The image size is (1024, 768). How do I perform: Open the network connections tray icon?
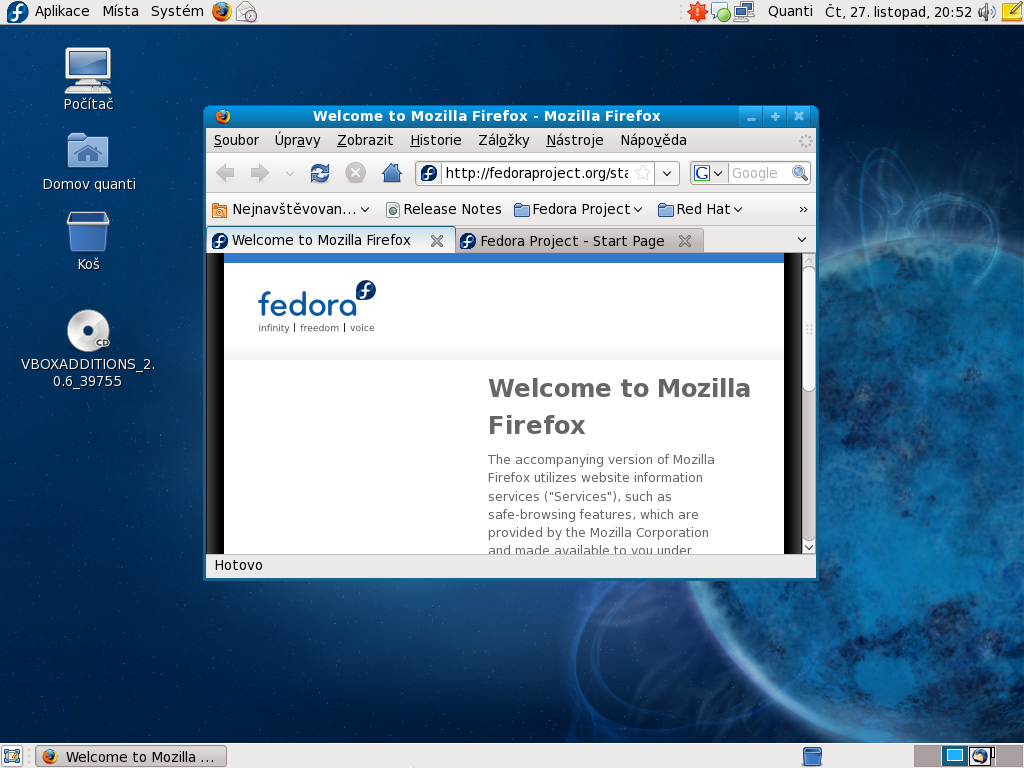pos(744,12)
